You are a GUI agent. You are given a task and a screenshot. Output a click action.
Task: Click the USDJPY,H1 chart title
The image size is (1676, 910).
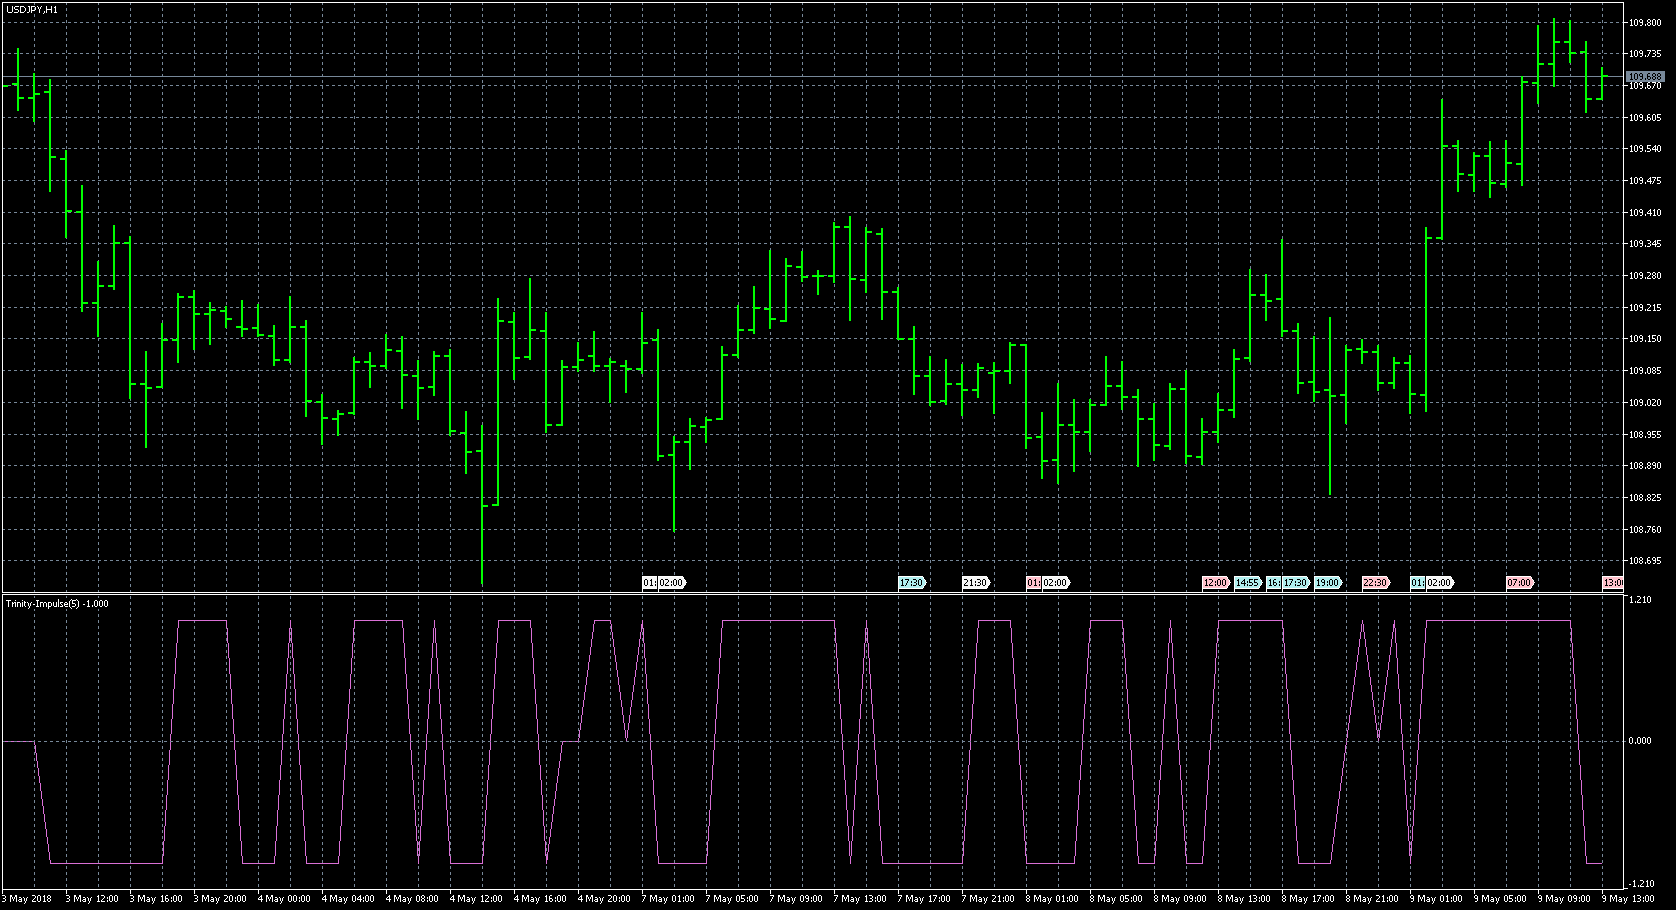[32, 9]
